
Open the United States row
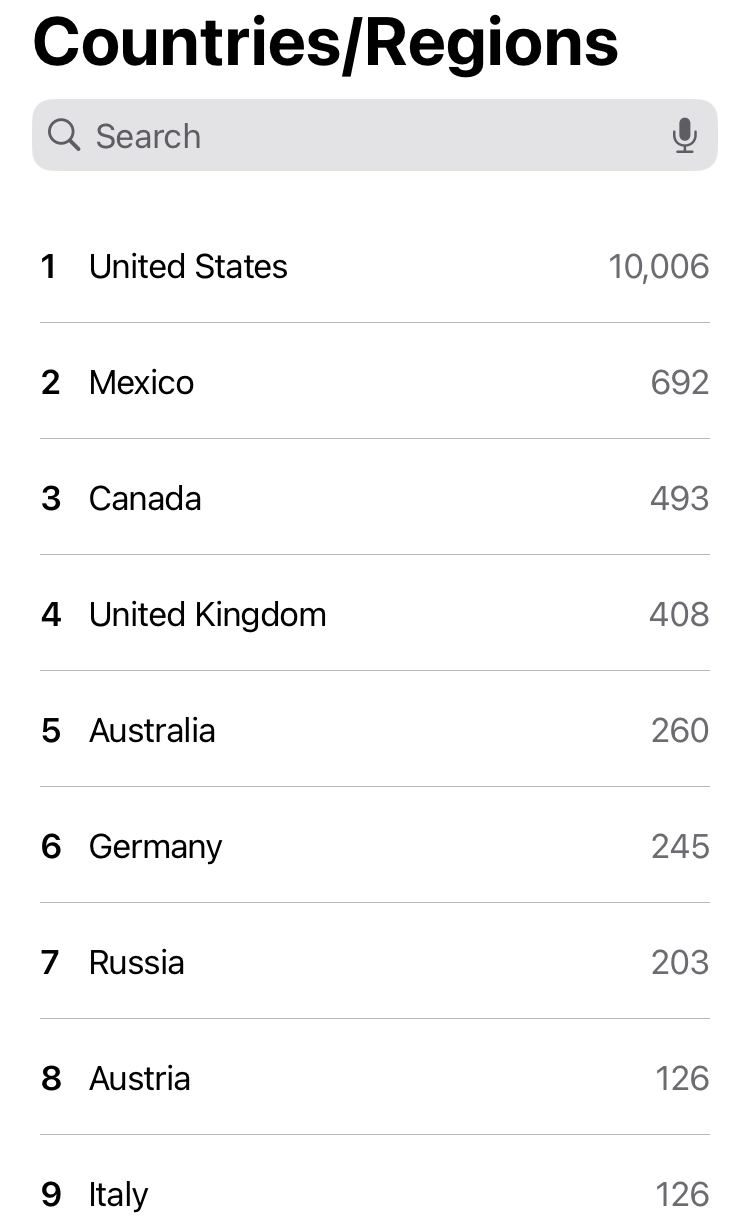pos(188,267)
